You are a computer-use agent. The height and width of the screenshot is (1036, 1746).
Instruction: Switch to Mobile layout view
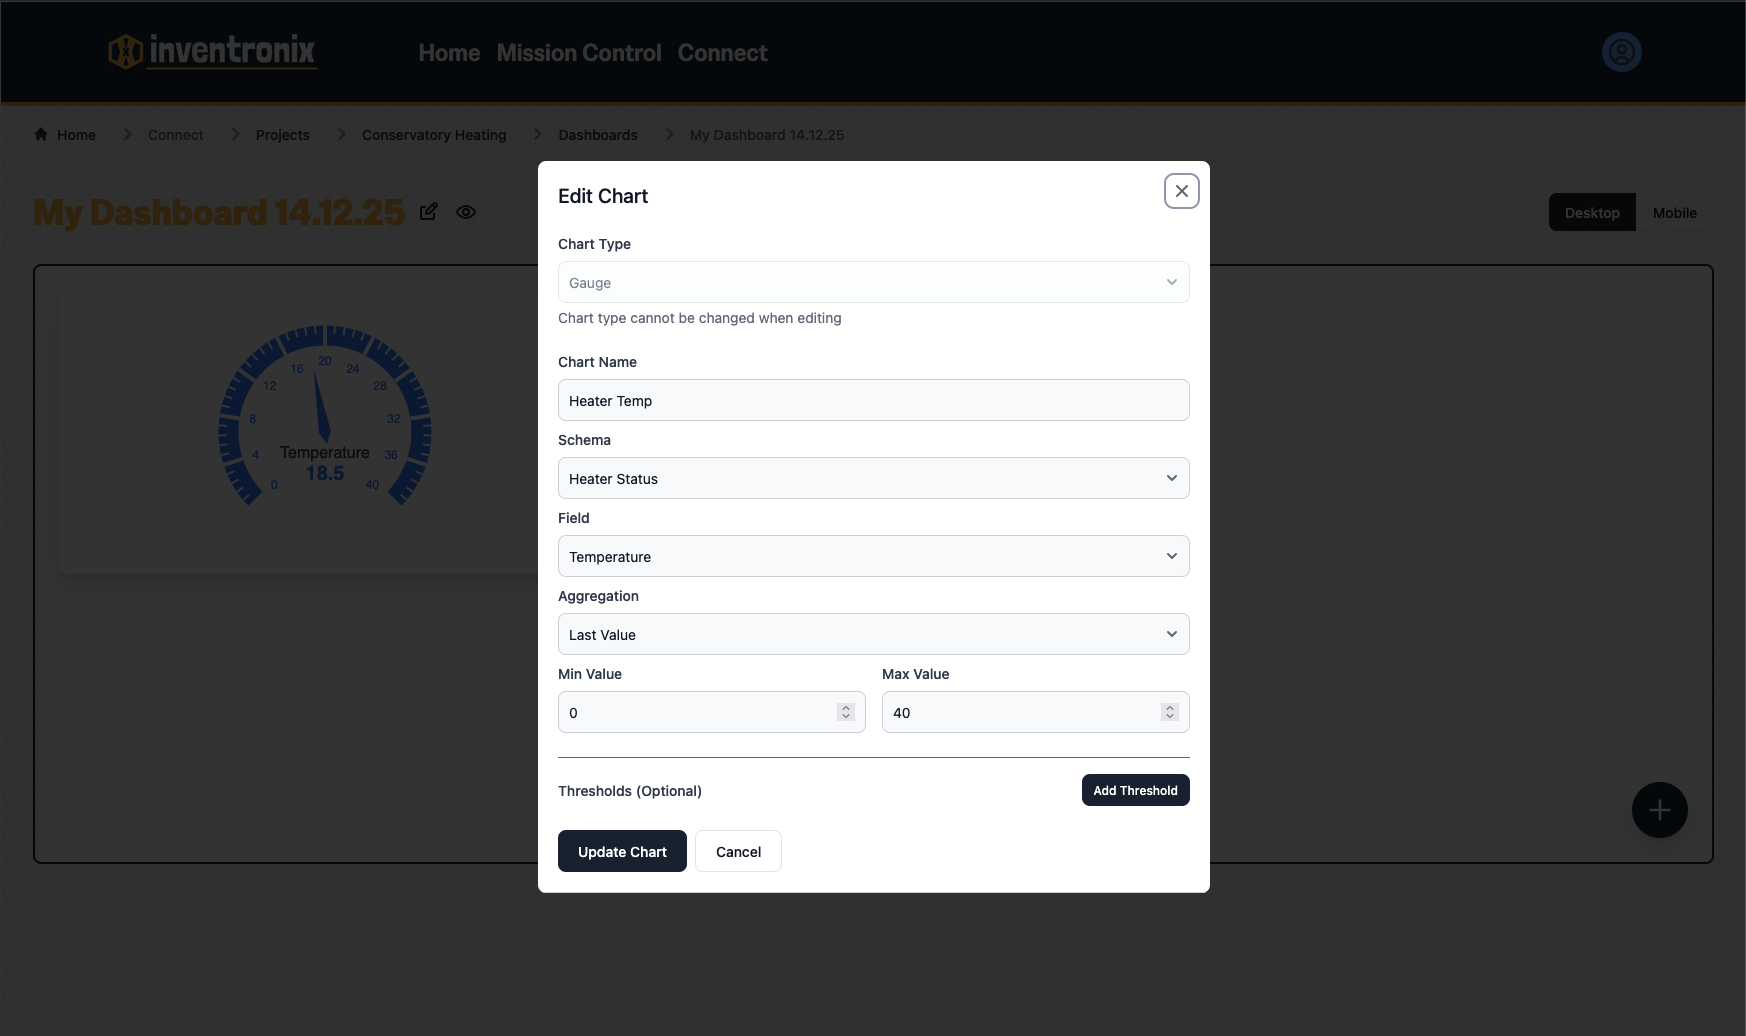point(1674,213)
